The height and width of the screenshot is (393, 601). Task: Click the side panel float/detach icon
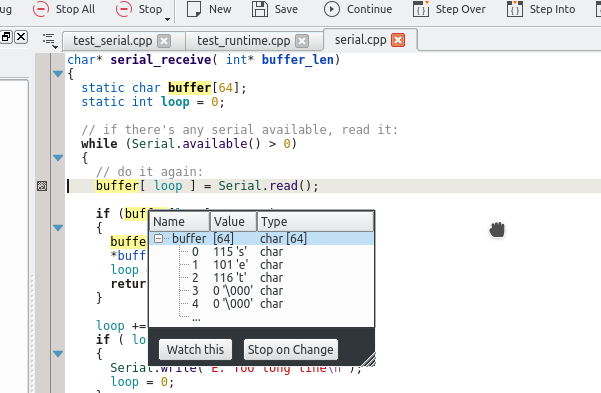point(6,37)
